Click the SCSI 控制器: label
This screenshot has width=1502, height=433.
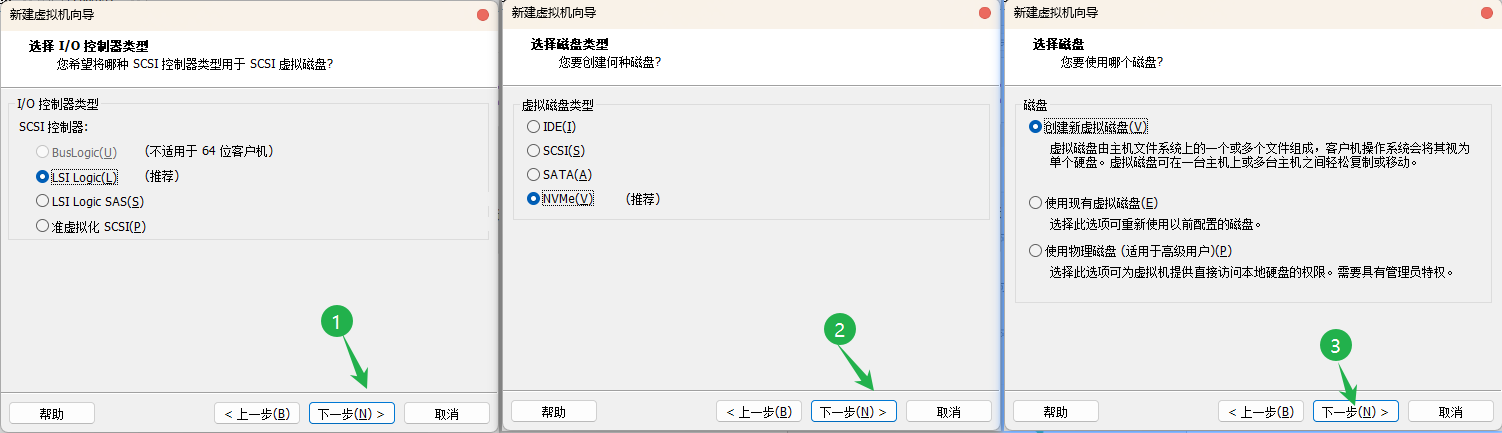pyautogui.click(x=54, y=127)
